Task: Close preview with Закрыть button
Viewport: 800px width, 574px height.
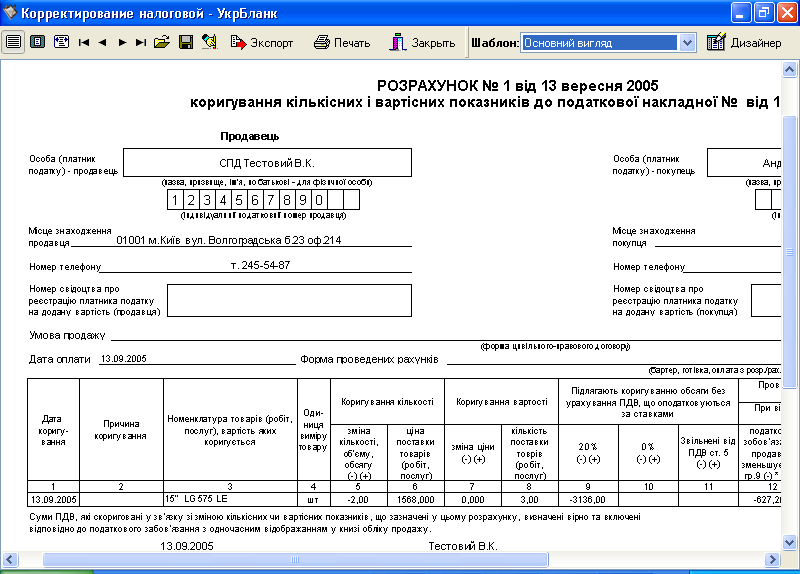Action: point(422,43)
